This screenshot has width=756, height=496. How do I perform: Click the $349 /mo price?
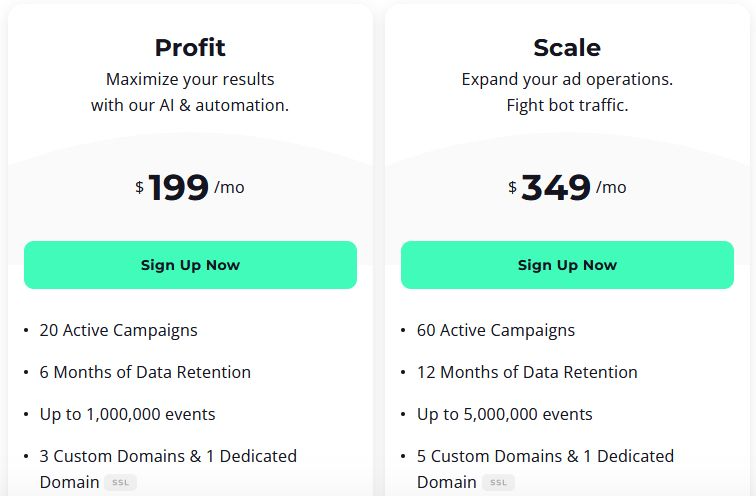click(x=567, y=187)
